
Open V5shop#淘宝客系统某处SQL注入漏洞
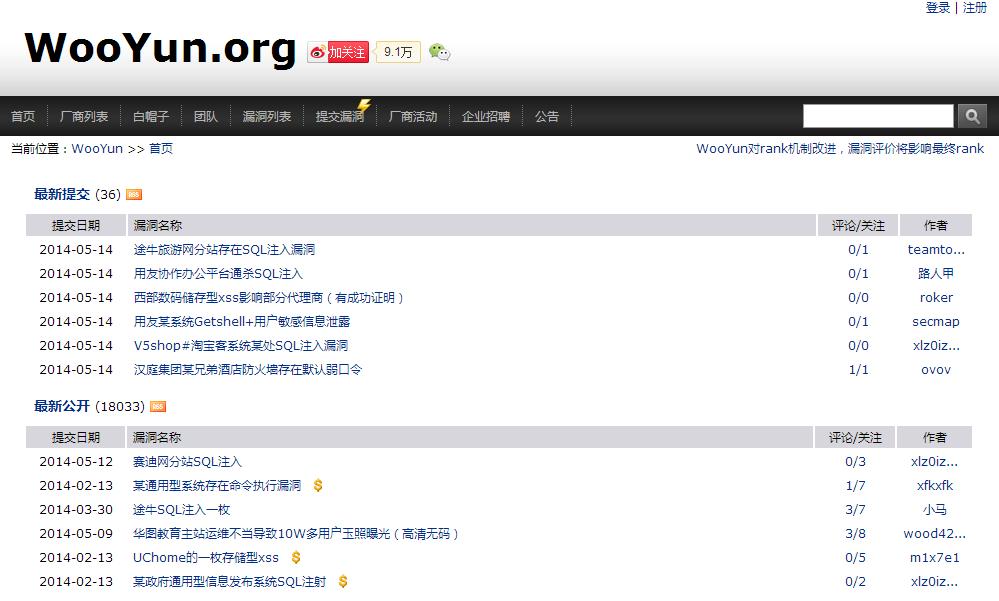(241, 345)
